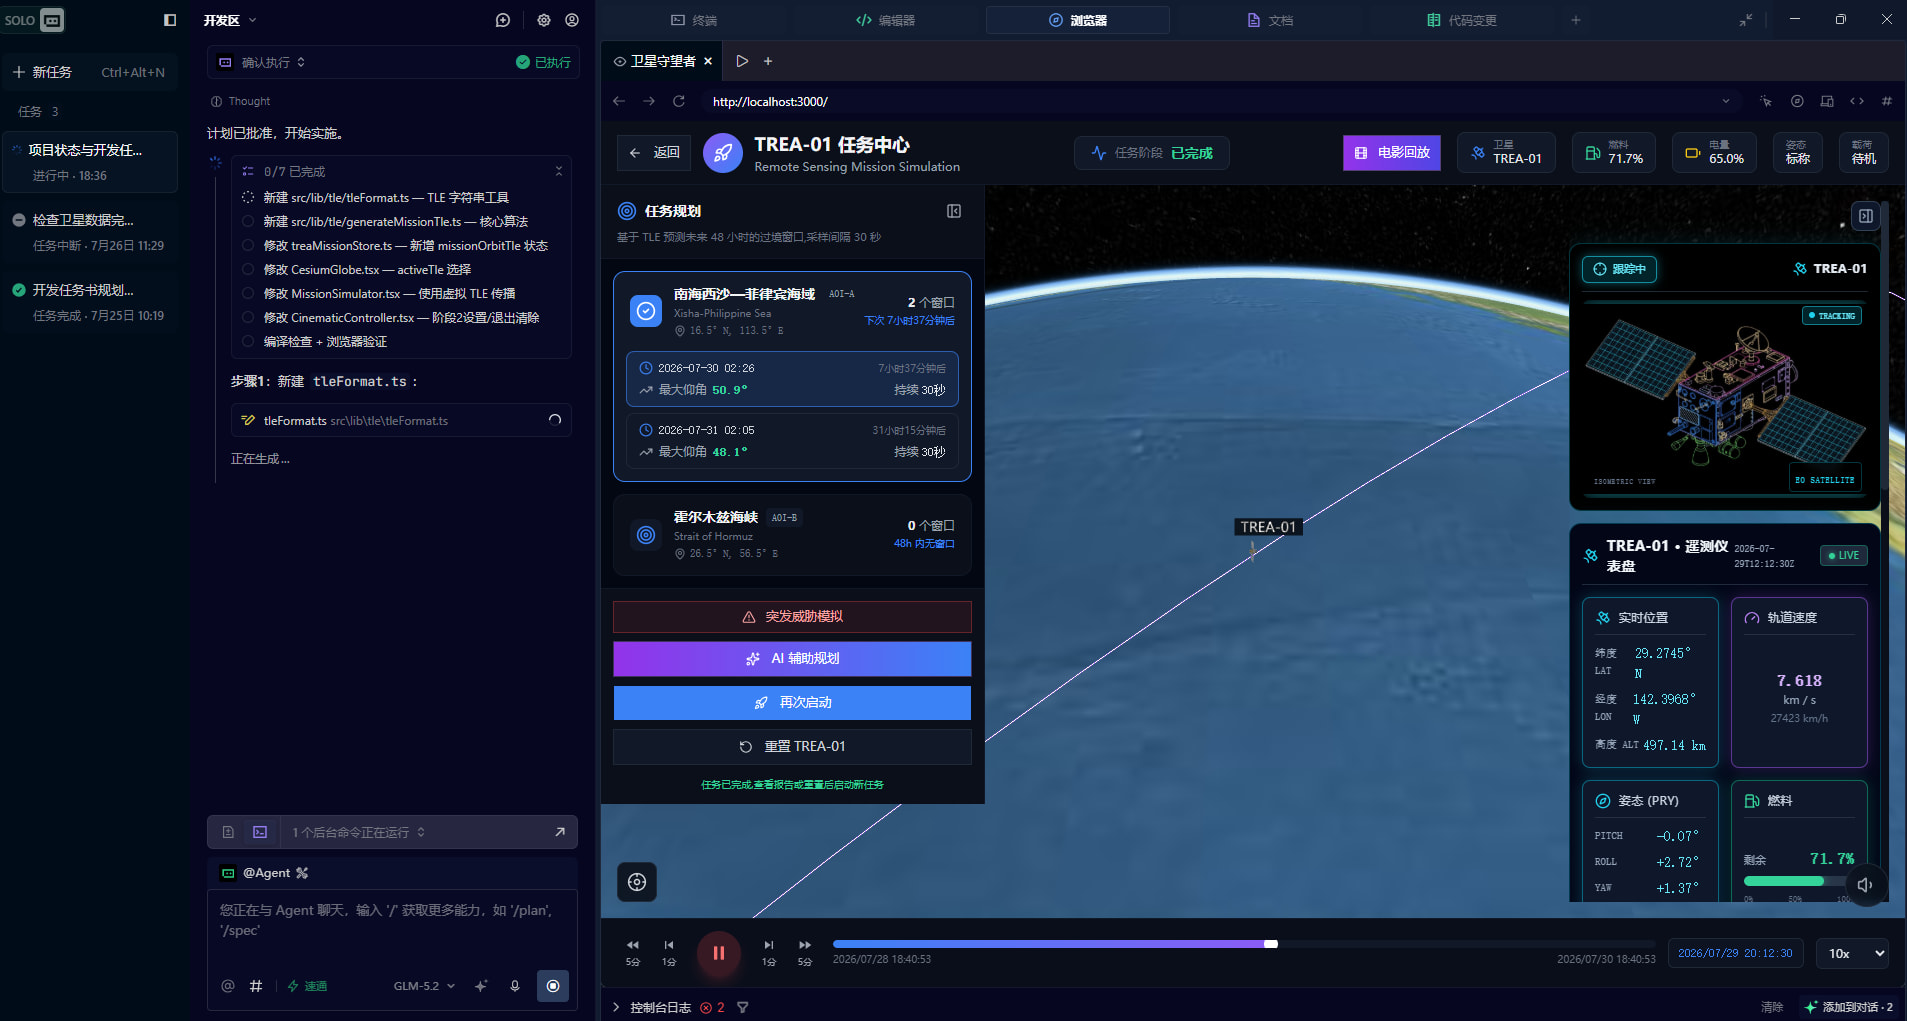Click the 返回 back button
The image size is (1907, 1021).
click(654, 152)
